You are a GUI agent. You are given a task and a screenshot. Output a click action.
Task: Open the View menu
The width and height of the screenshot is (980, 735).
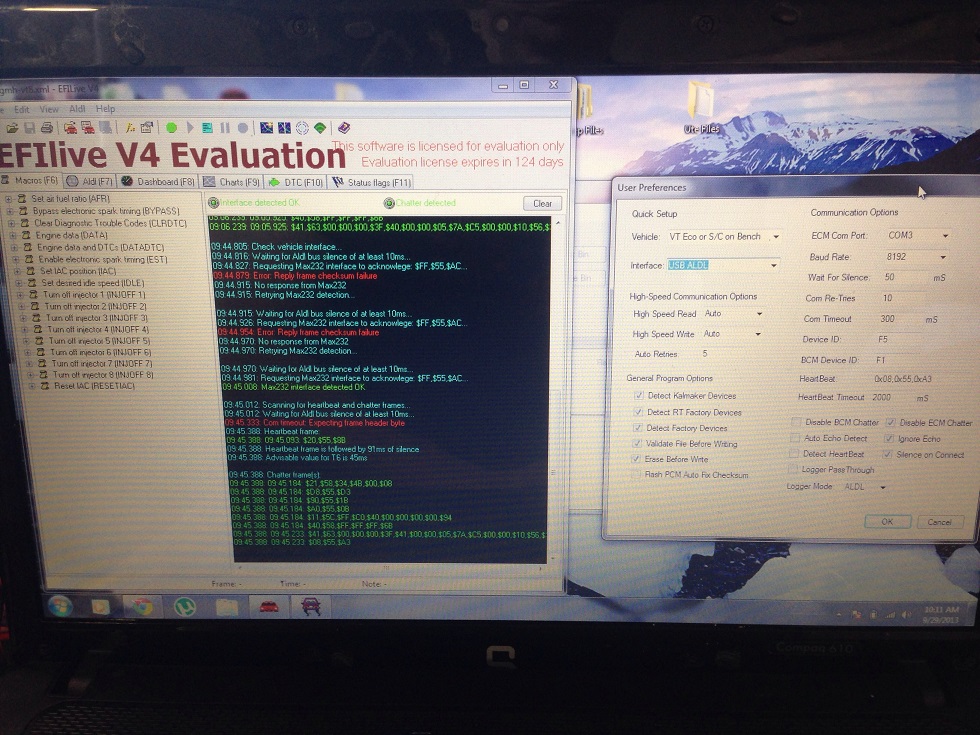(49, 109)
